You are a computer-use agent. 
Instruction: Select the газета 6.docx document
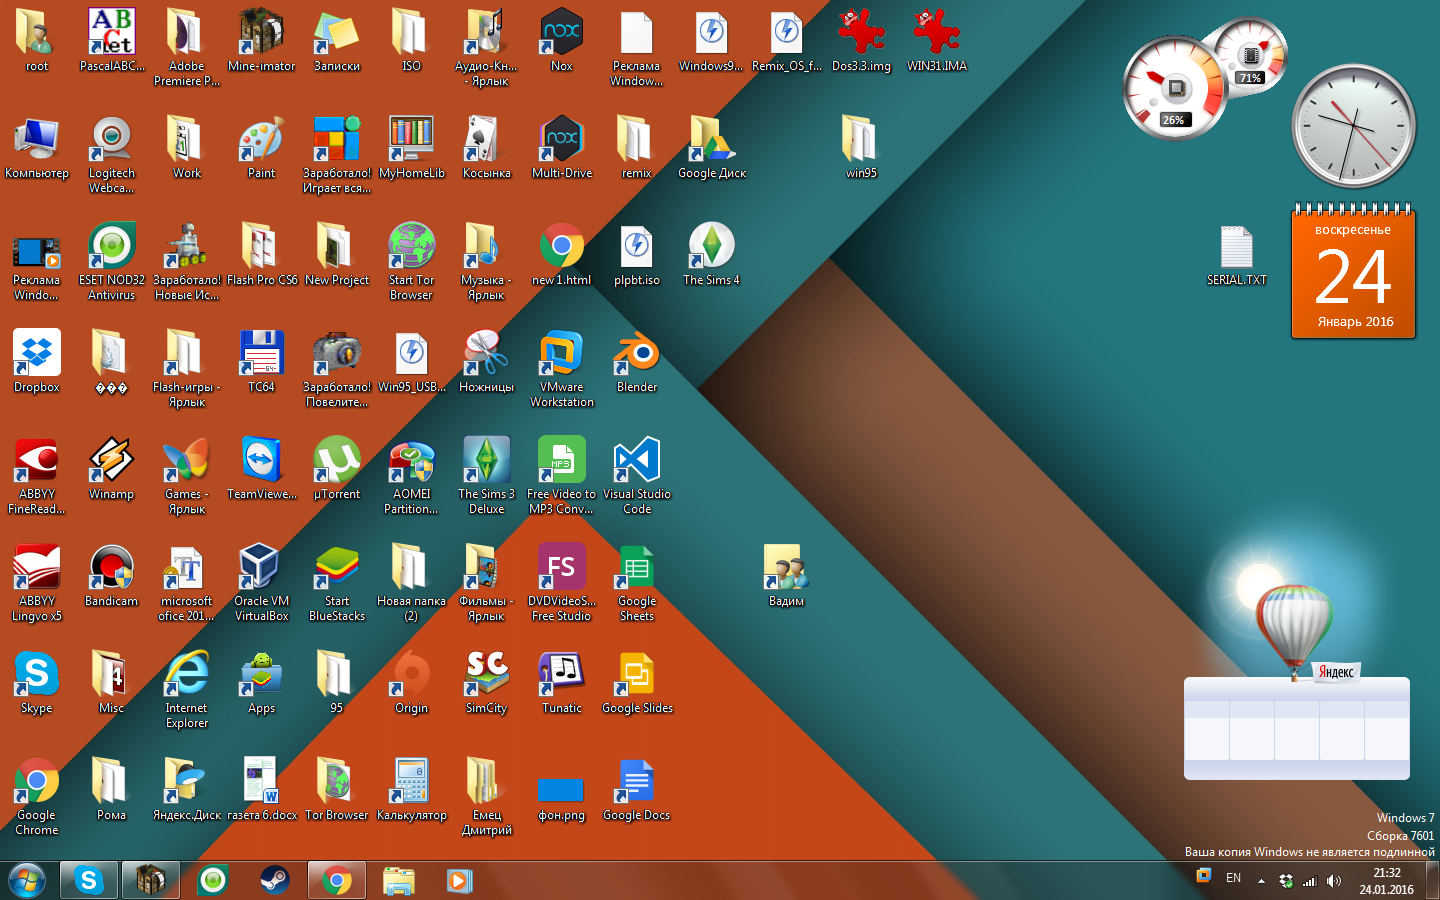[261, 789]
